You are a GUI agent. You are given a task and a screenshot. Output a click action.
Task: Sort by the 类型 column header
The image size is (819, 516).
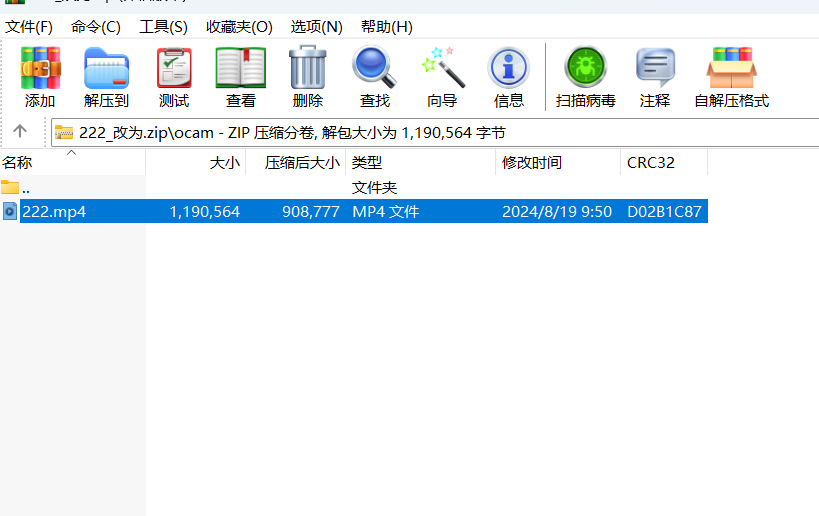click(420, 162)
